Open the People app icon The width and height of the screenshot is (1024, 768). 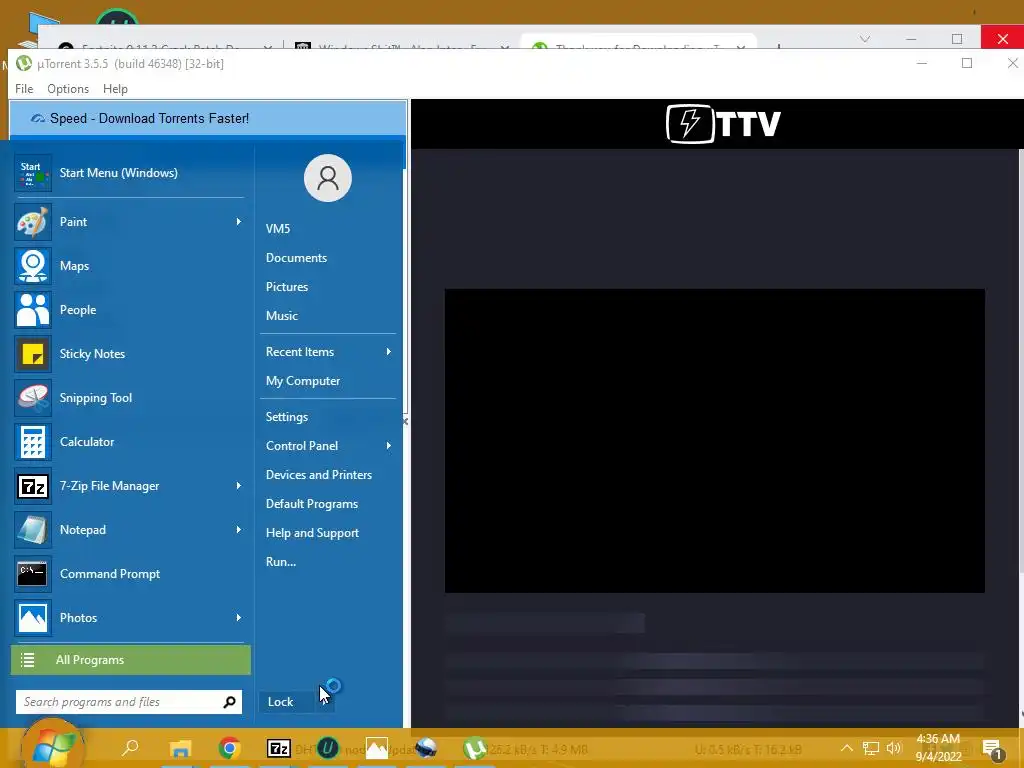(x=33, y=310)
